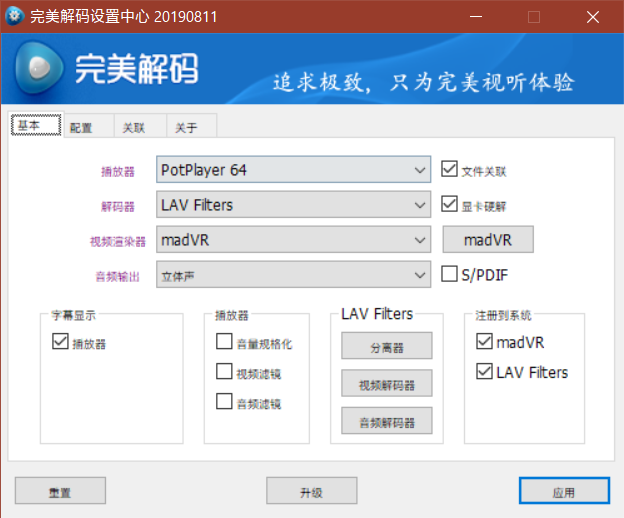Click the 完美解码 player logo in banner
The image size is (624, 518).
pos(39,68)
